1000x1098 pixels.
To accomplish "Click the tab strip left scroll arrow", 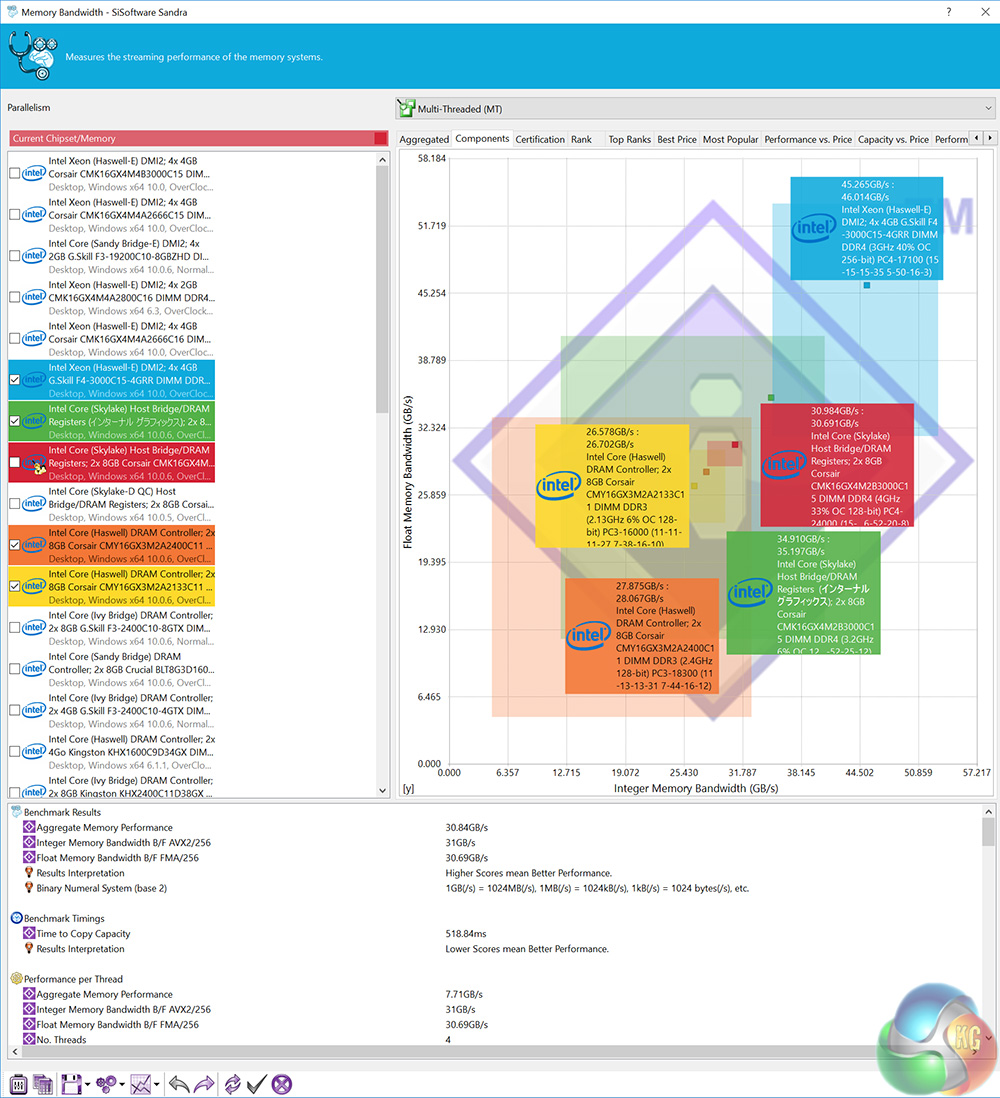I will point(976,138).
